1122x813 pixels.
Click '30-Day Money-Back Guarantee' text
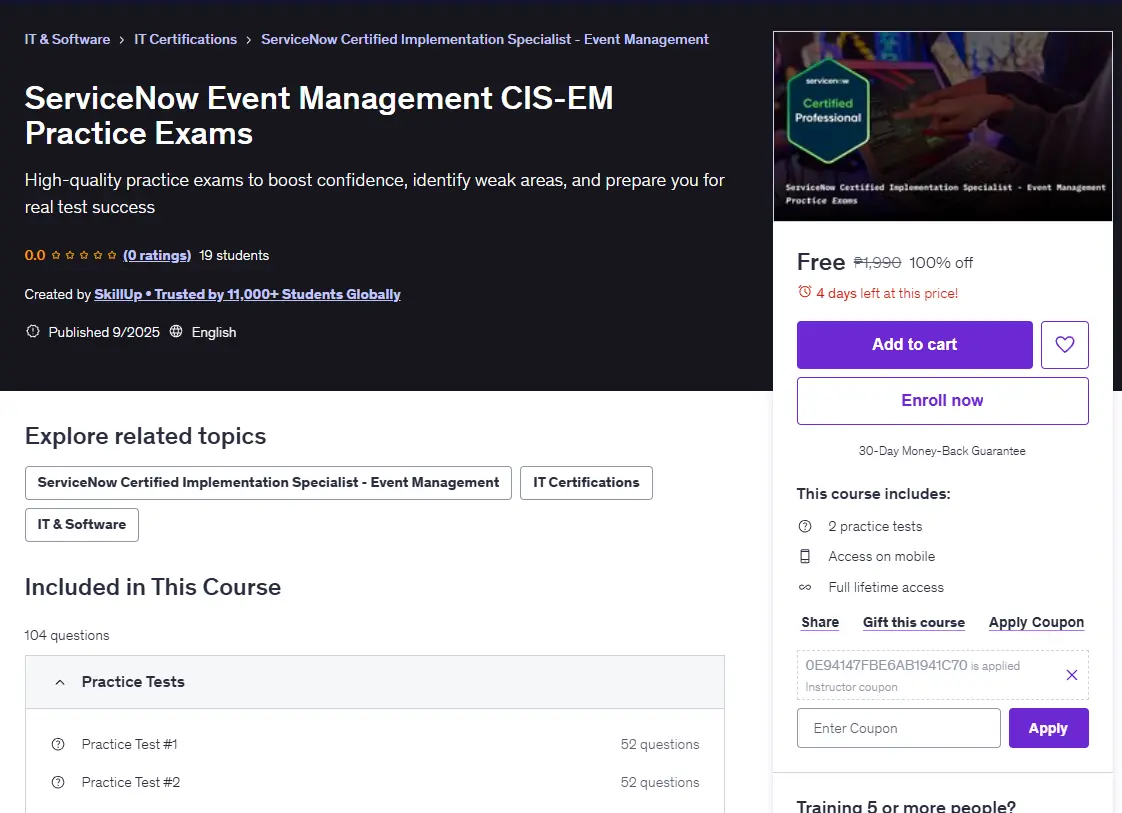tap(942, 451)
